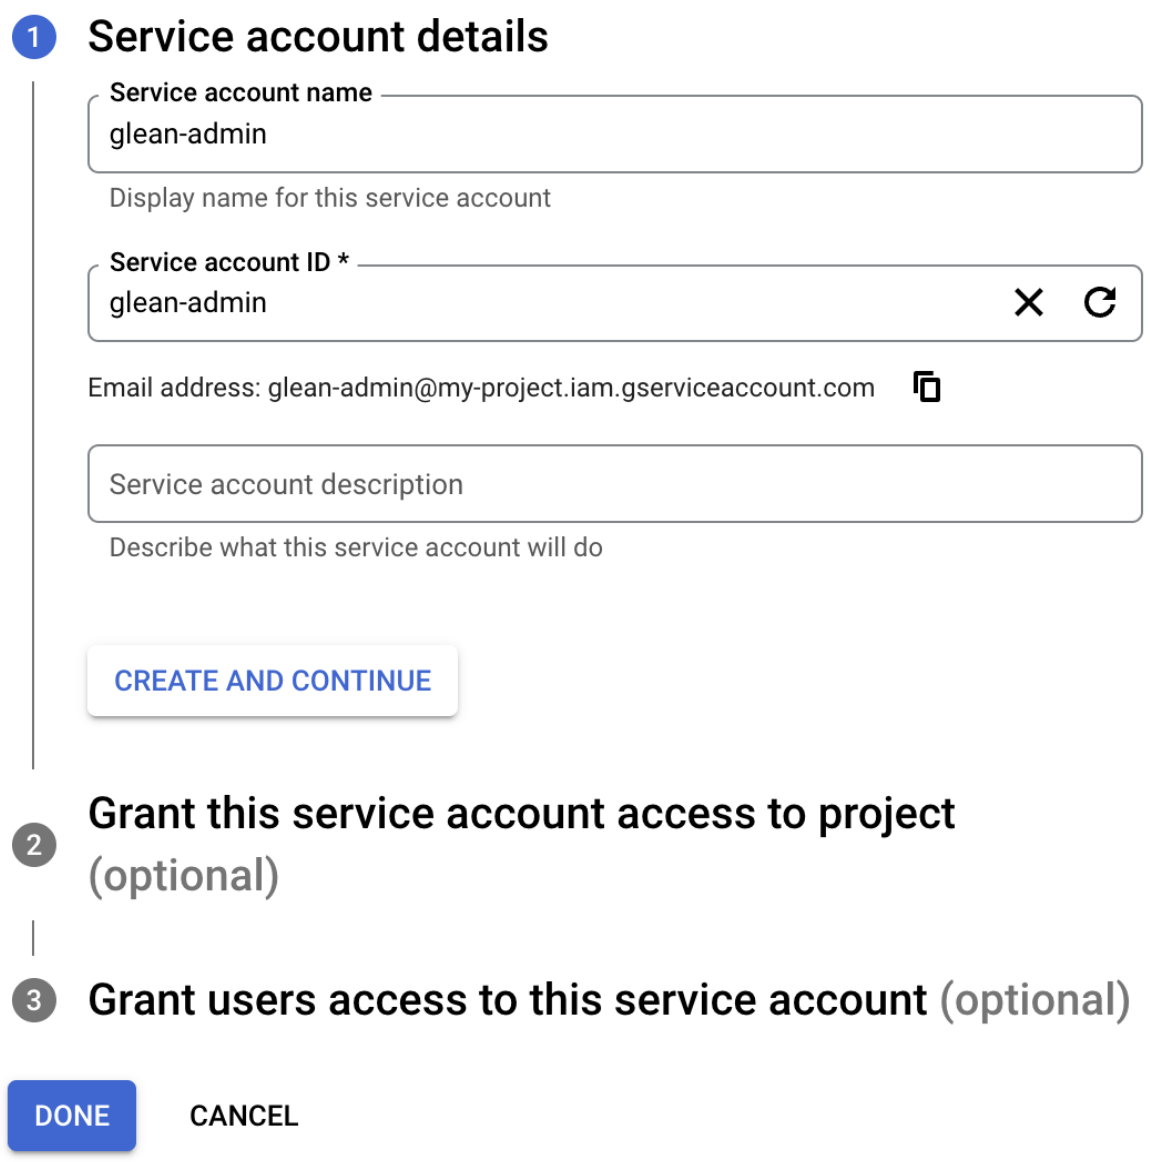Select the Service account name field

(x=615, y=134)
